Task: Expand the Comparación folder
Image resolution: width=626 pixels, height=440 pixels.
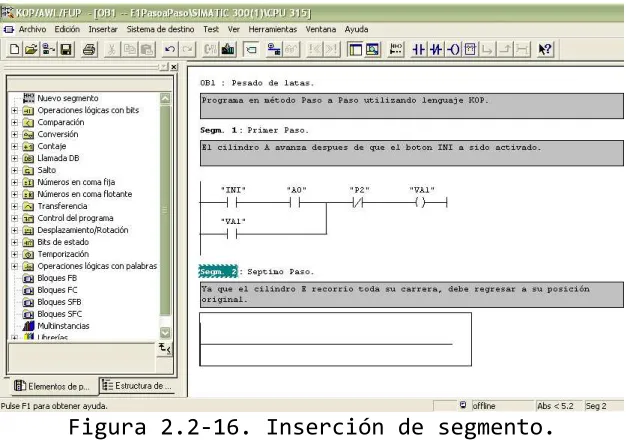Action: pyautogui.click(x=15, y=122)
